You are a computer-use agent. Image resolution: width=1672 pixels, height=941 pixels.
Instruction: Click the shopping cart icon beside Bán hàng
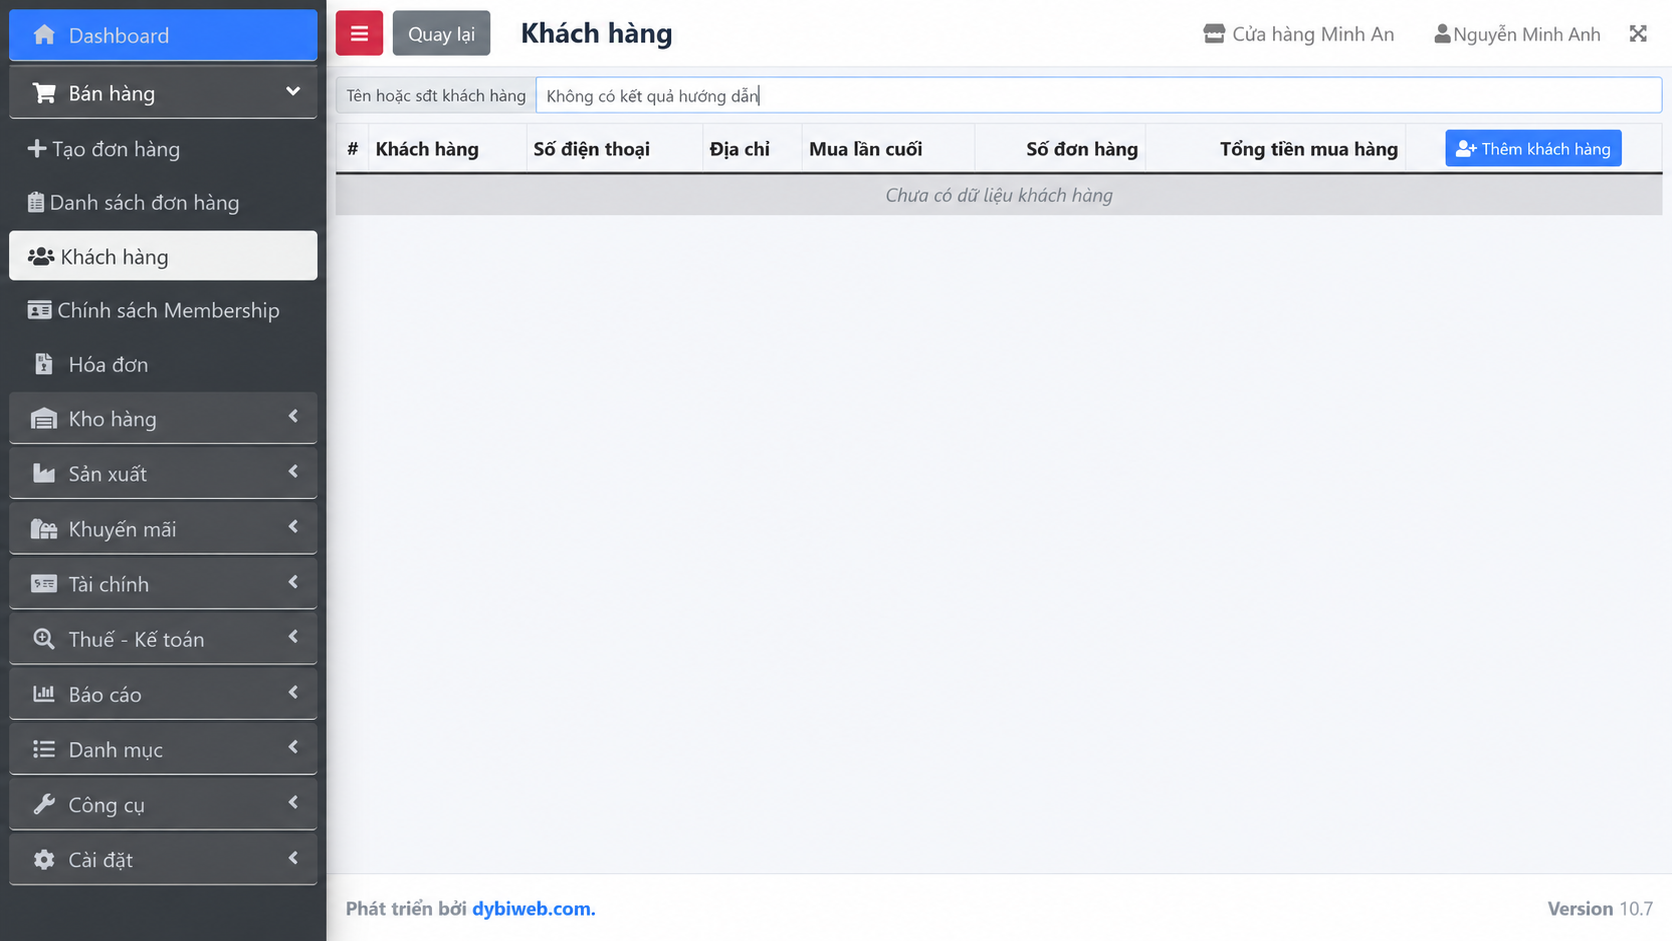point(44,93)
